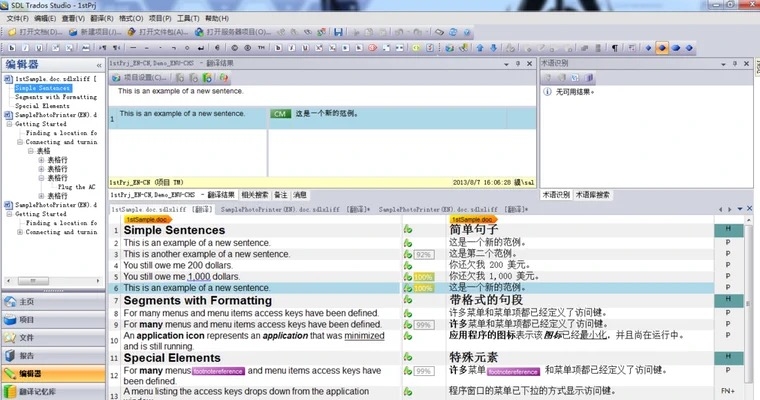Switch to 术语库搜索 tab
The image size is (760, 400).
[x=592, y=195]
